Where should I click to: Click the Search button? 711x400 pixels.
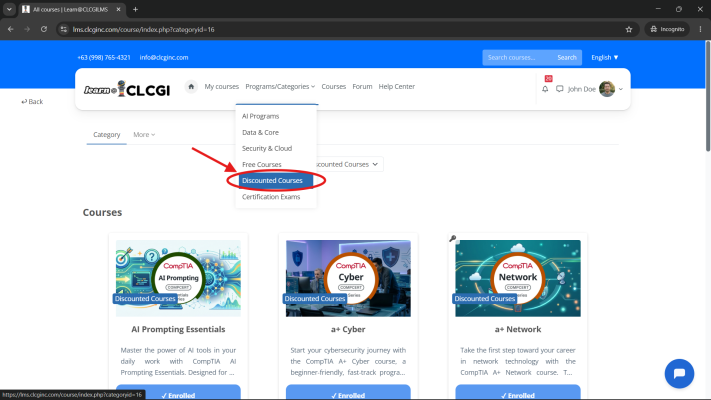566,58
